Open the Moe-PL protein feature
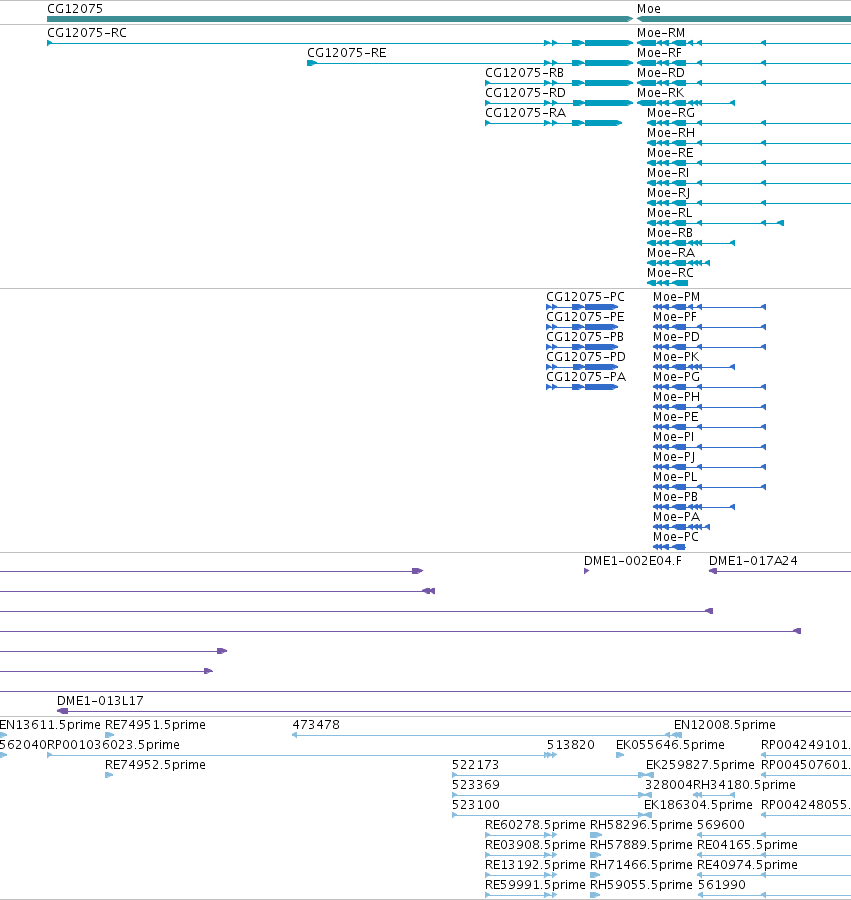 pyautogui.click(x=675, y=478)
